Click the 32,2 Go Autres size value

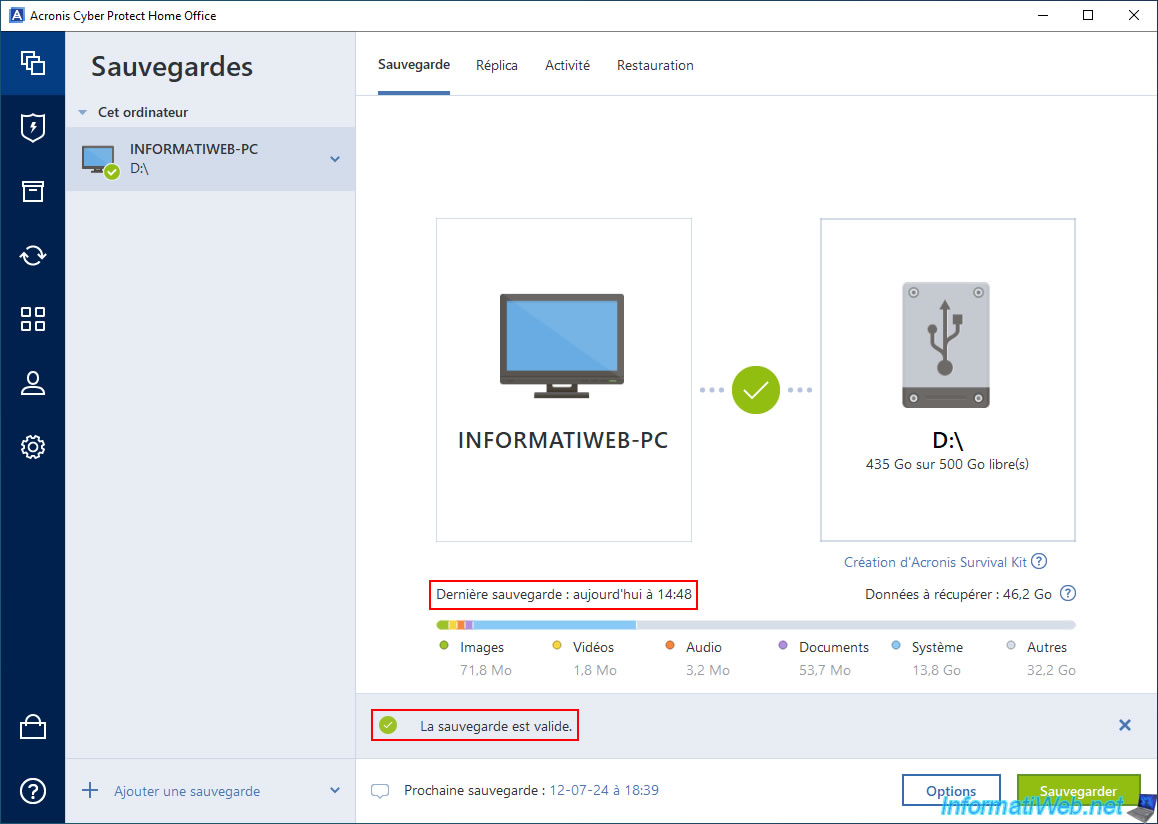tap(1051, 670)
